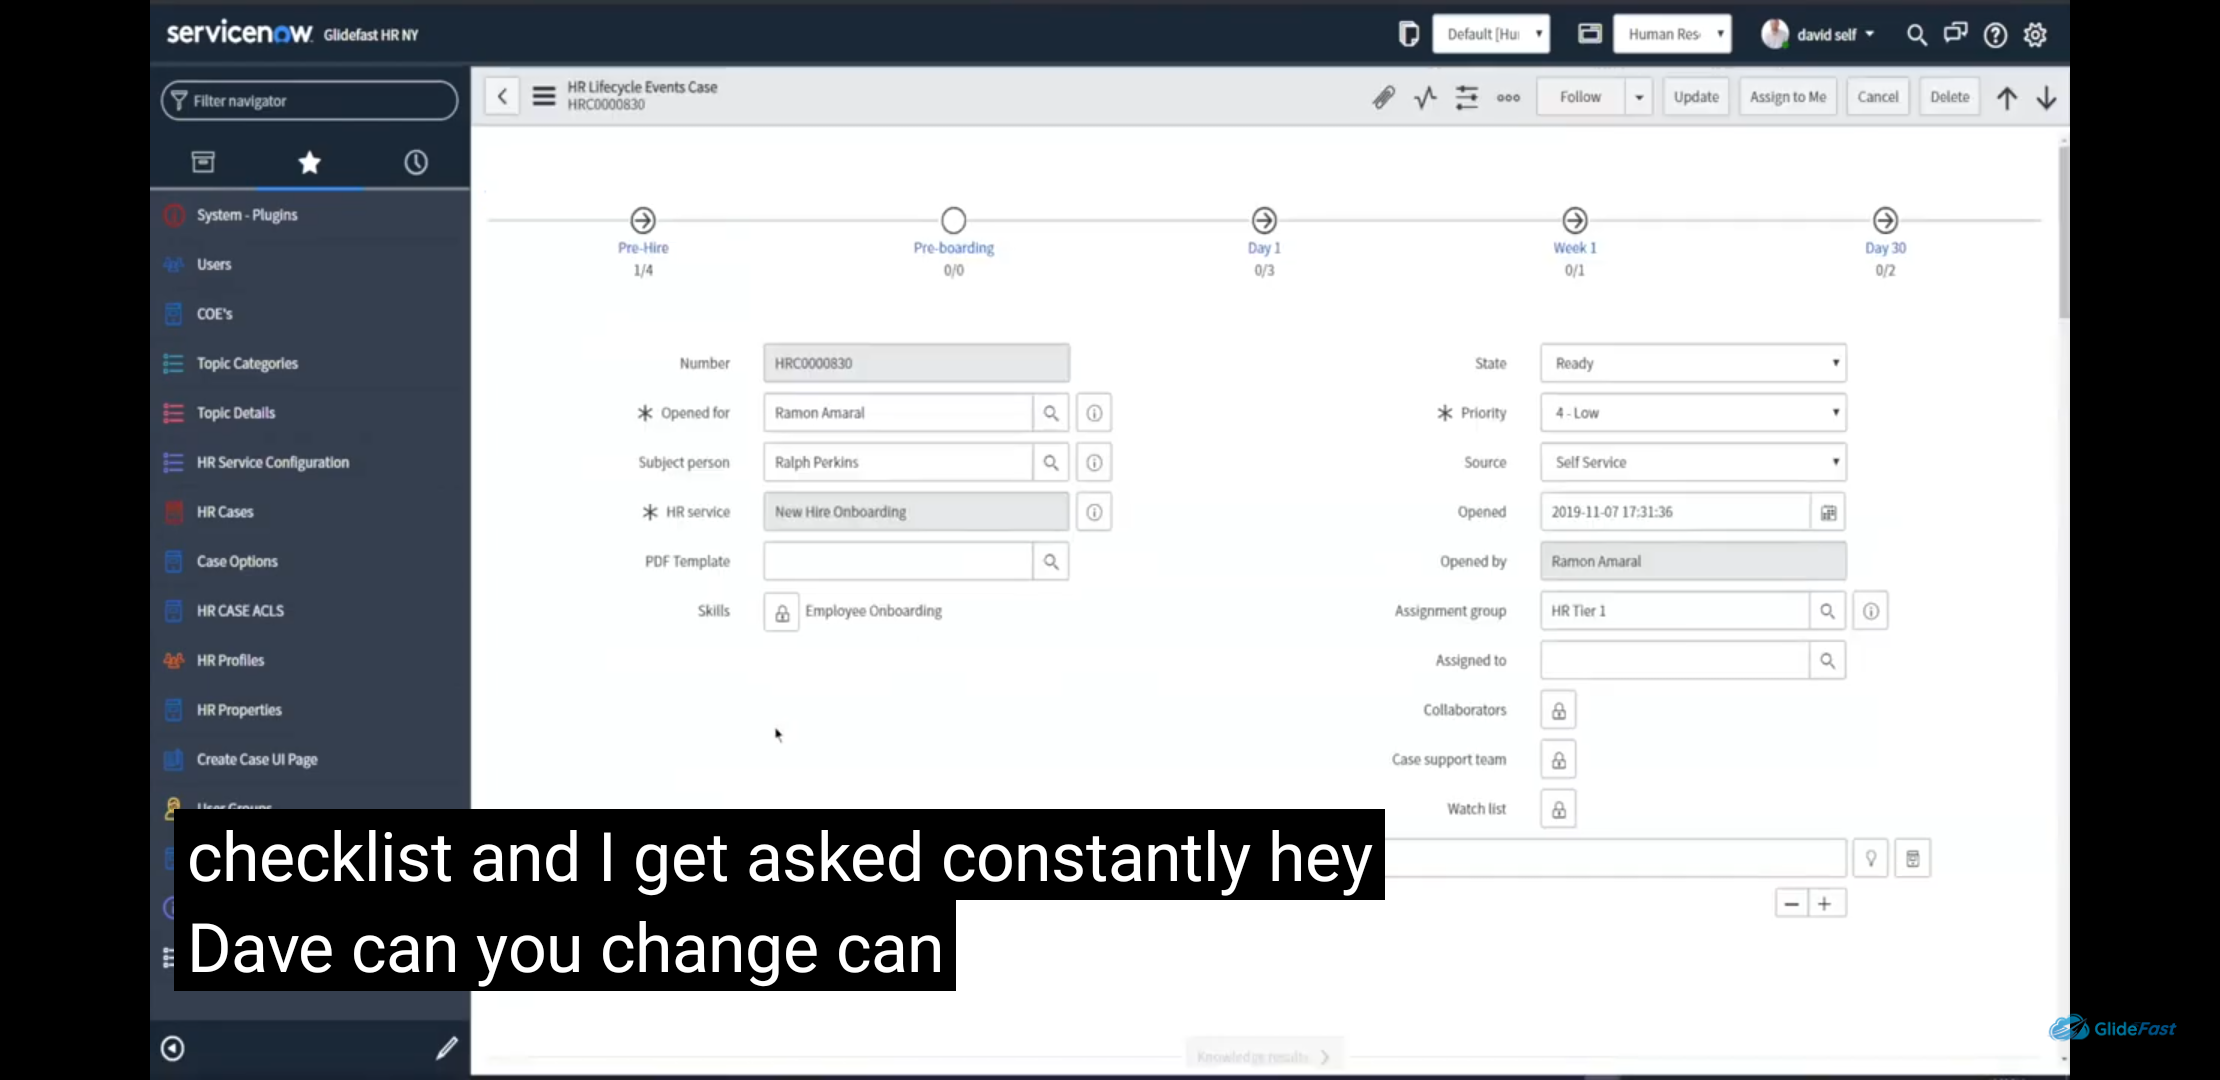Image resolution: width=2220 pixels, height=1080 pixels.
Task: Open the Opened date calendar picker
Action: click(1828, 512)
